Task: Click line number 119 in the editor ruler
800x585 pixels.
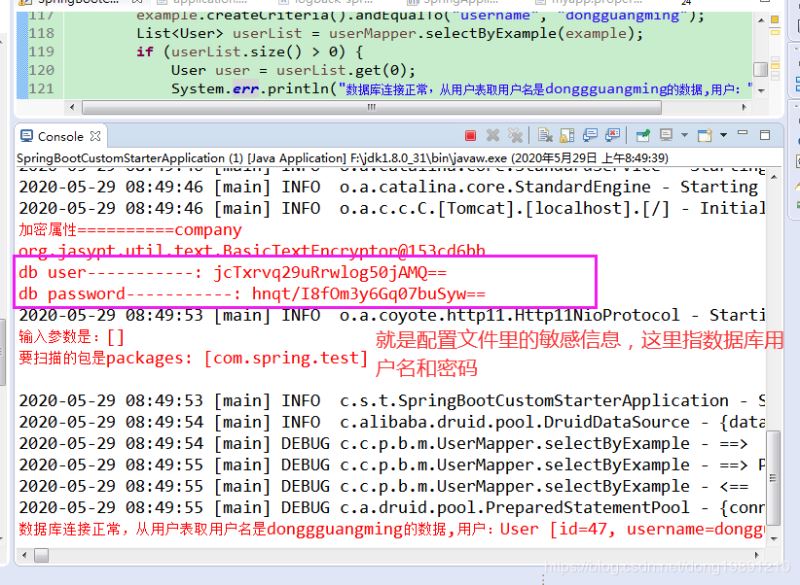Action: coord(41,52)
